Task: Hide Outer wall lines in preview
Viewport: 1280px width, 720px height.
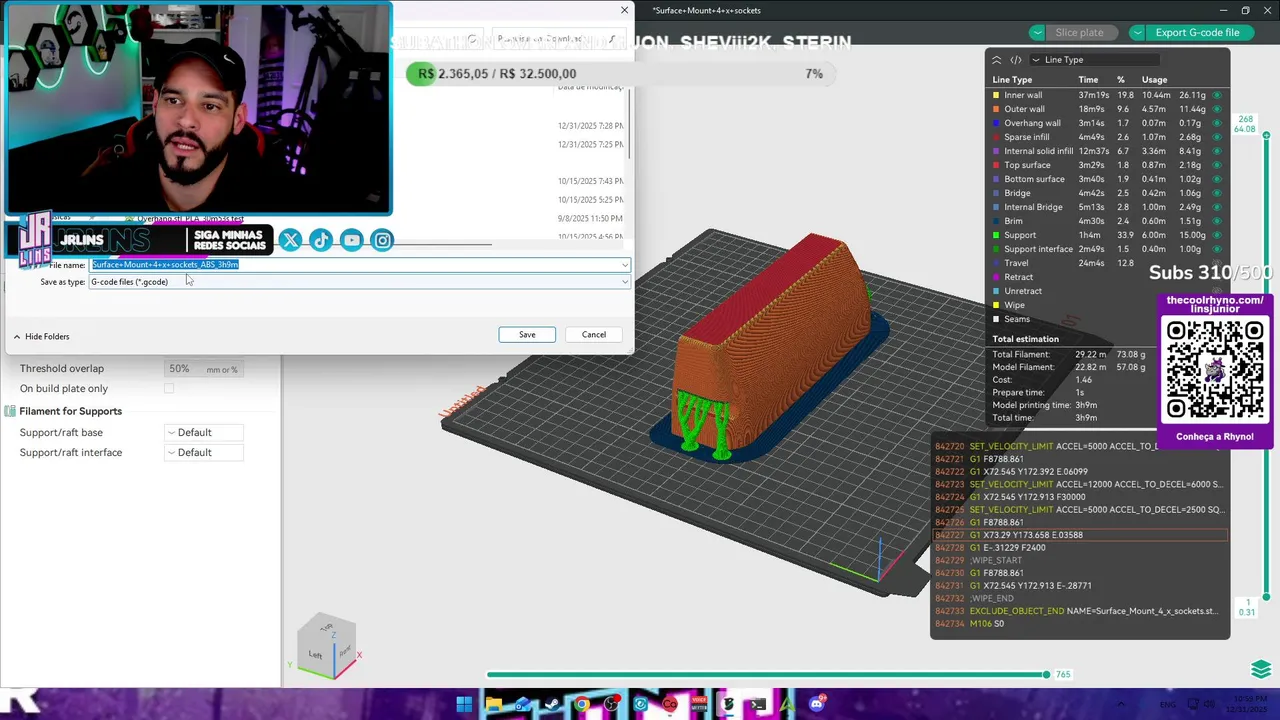Action: click(x=1217, y=109)
